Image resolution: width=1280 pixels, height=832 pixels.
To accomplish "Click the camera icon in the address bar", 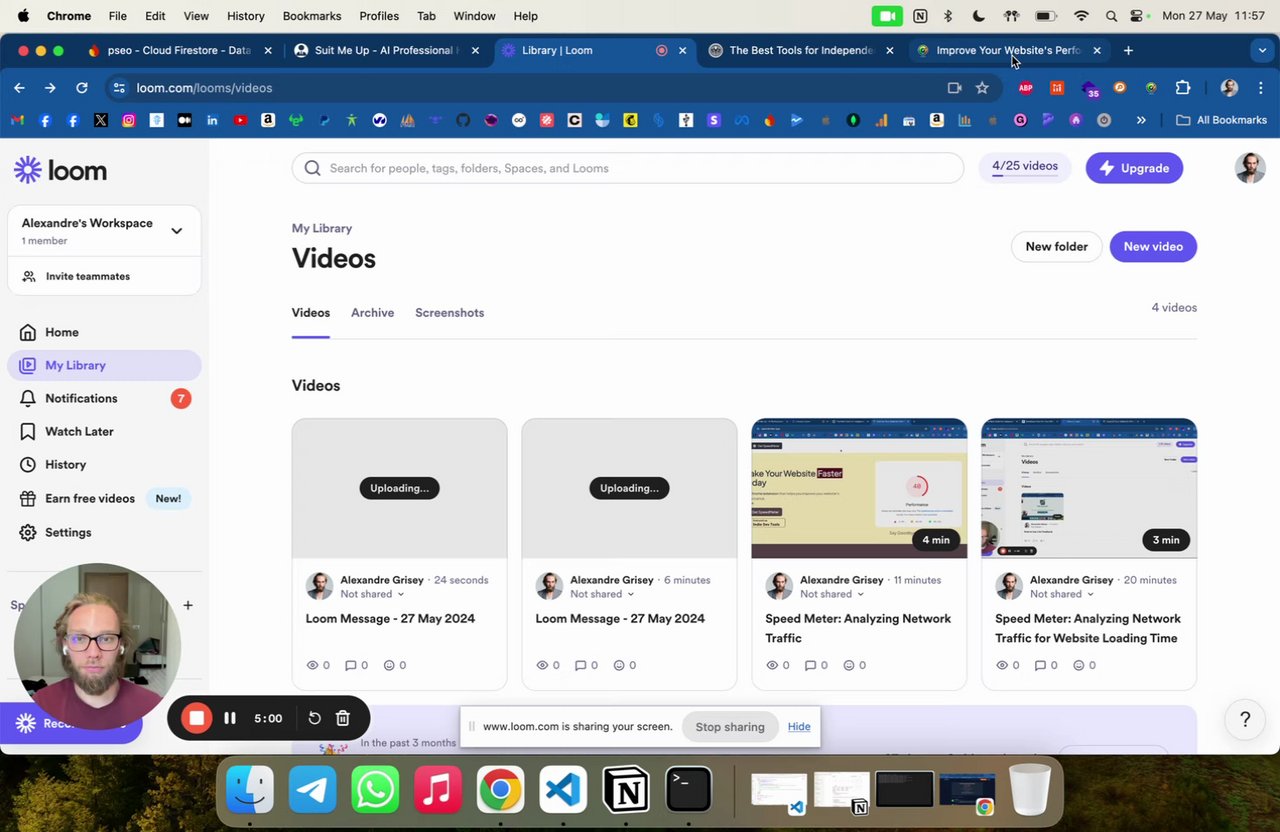I will [954, 88].
